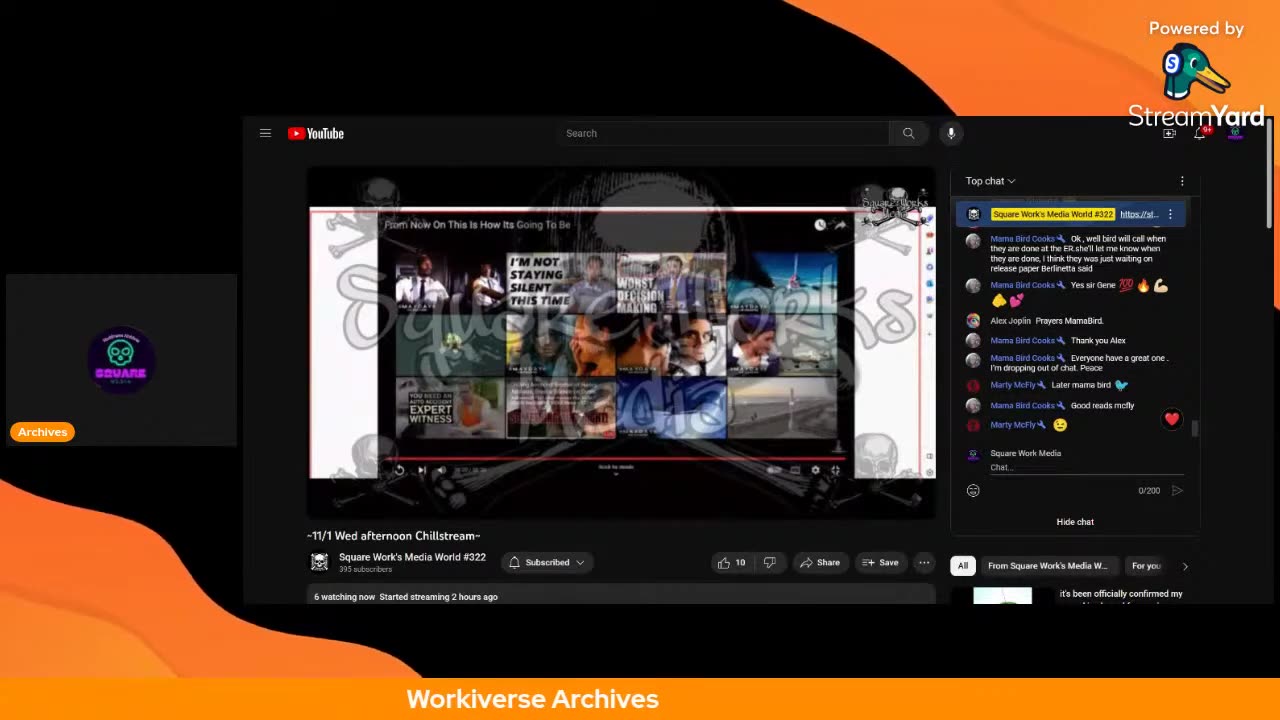Toggle theater mode in player
The image size is (1280, 720).
coord(795,470)
